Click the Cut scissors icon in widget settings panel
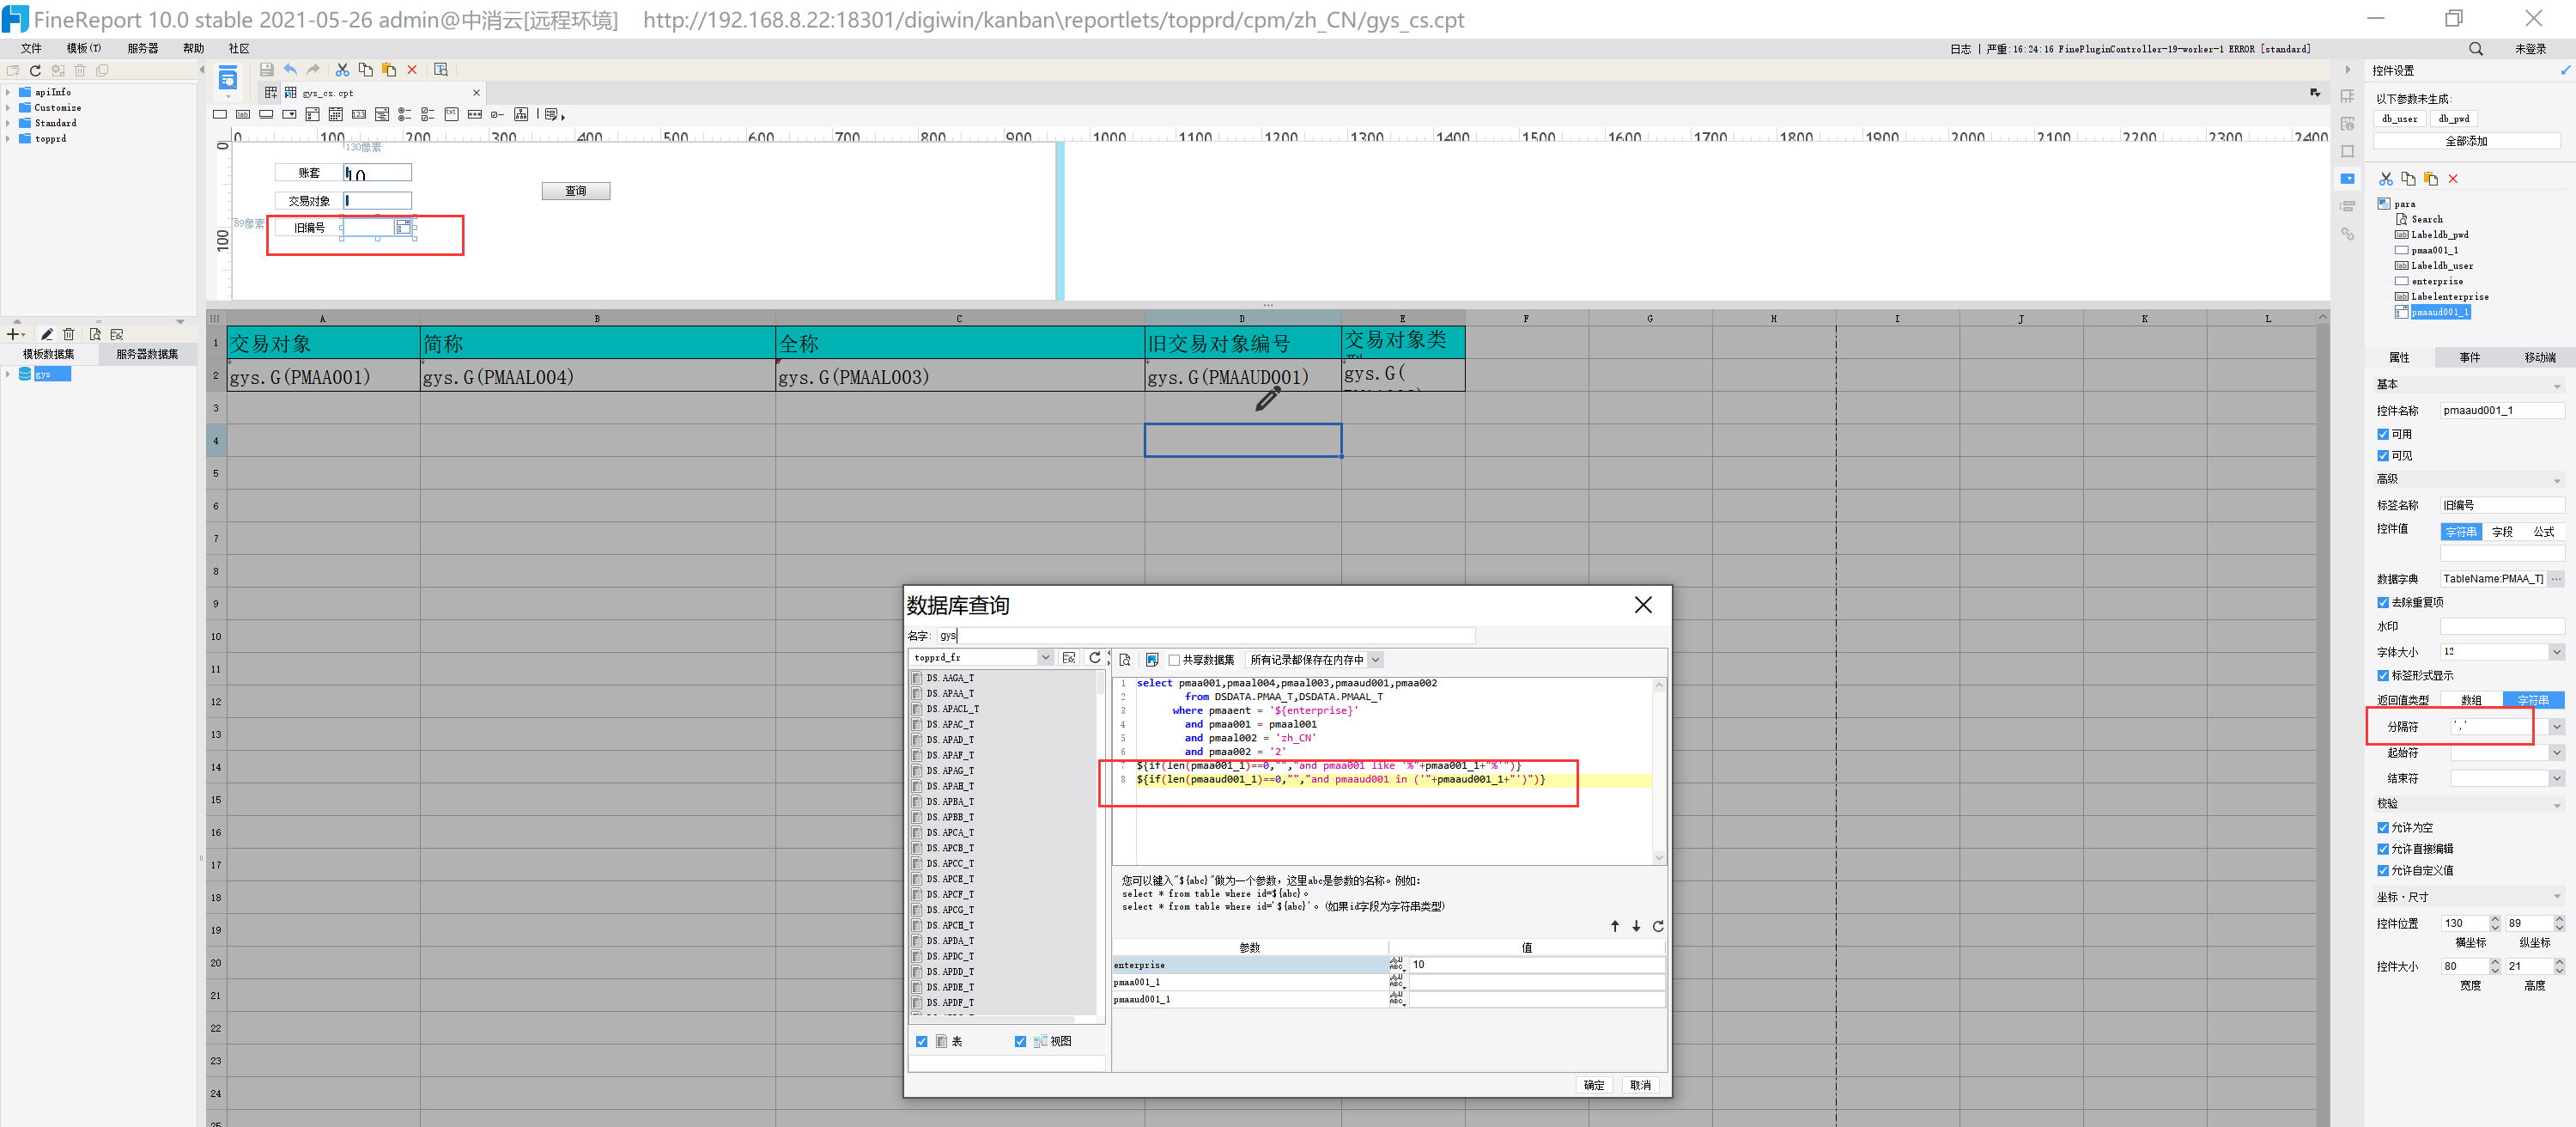The height and width of the screenshot is (1127, 2576). click(2386, 179)
